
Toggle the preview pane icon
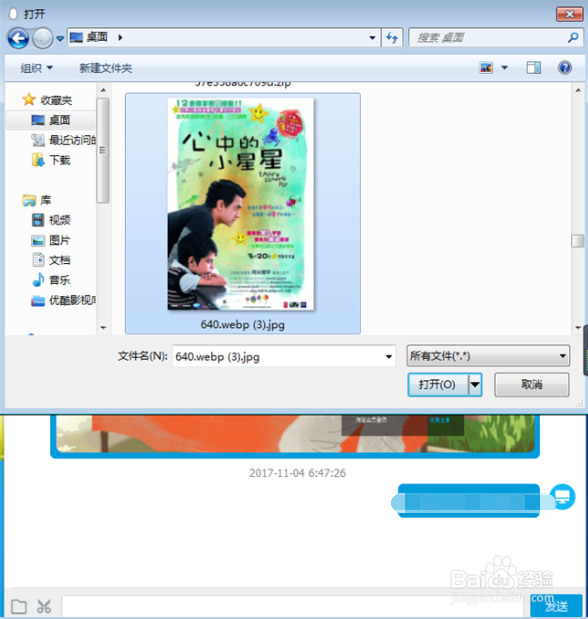pyautogui.click(x=534, y=68)
